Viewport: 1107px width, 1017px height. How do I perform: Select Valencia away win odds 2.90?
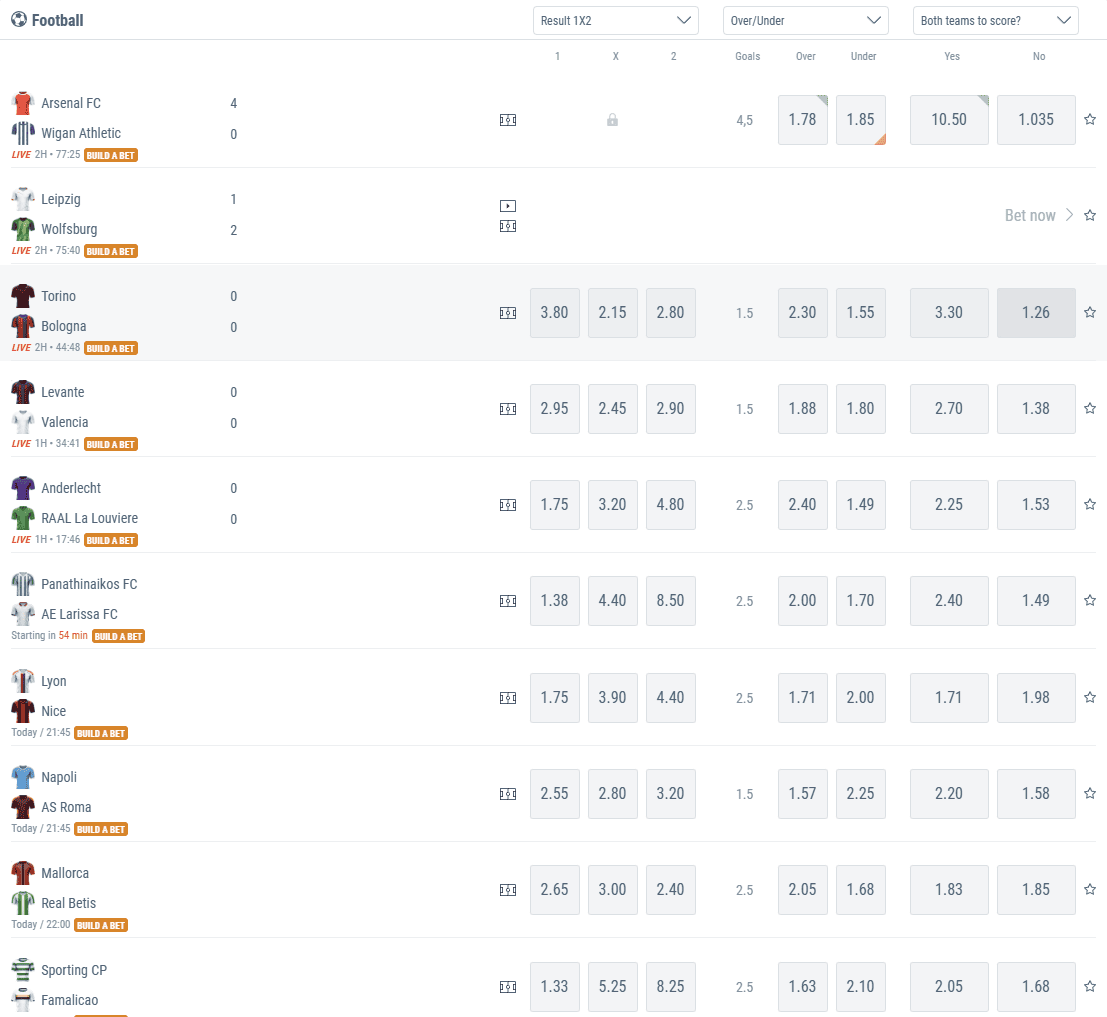(671, 409)
